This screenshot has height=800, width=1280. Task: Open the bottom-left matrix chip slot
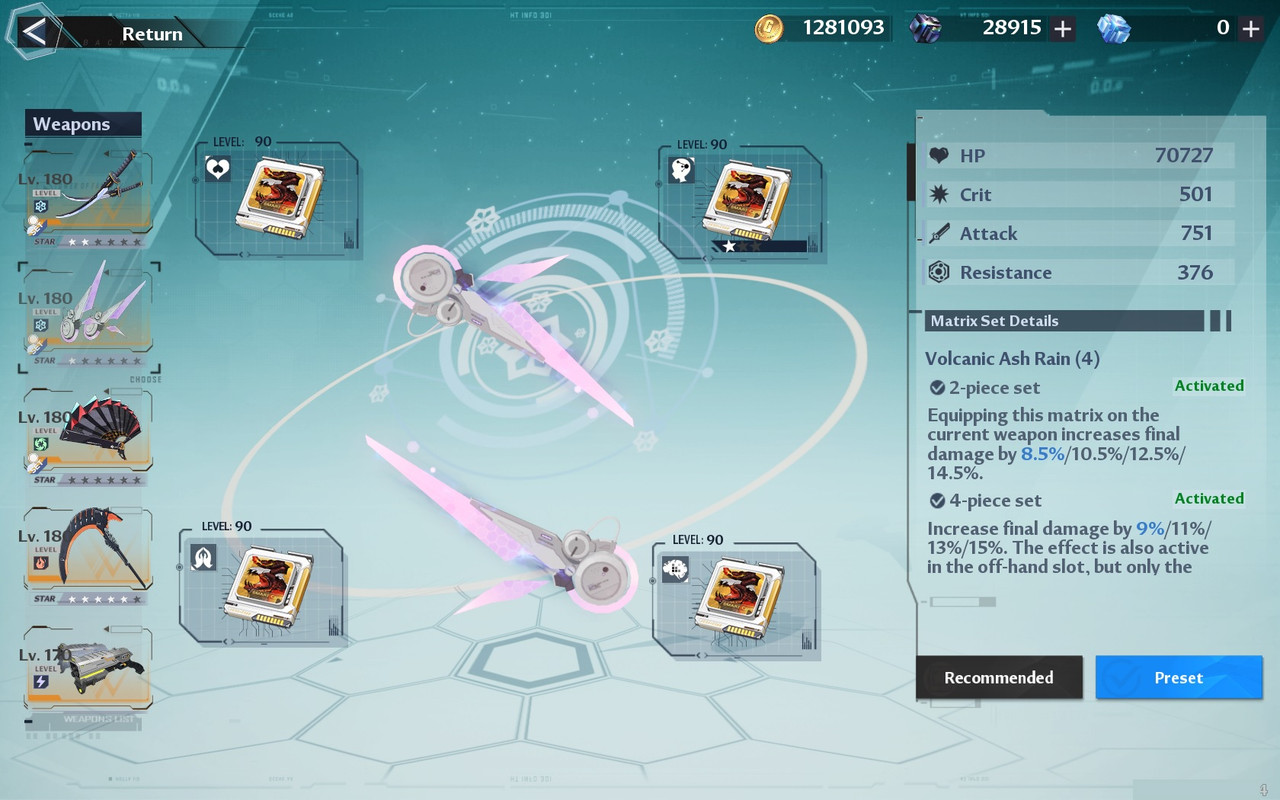(263, 587)
